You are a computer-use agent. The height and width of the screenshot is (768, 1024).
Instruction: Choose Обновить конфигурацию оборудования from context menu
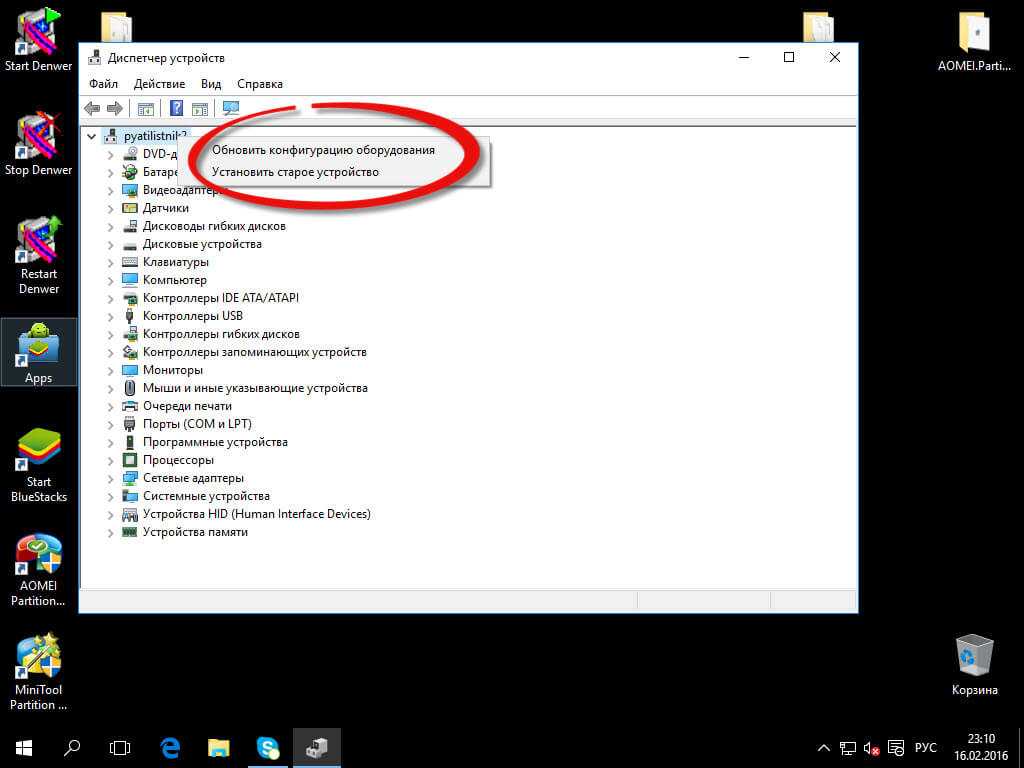coord(323,150)
